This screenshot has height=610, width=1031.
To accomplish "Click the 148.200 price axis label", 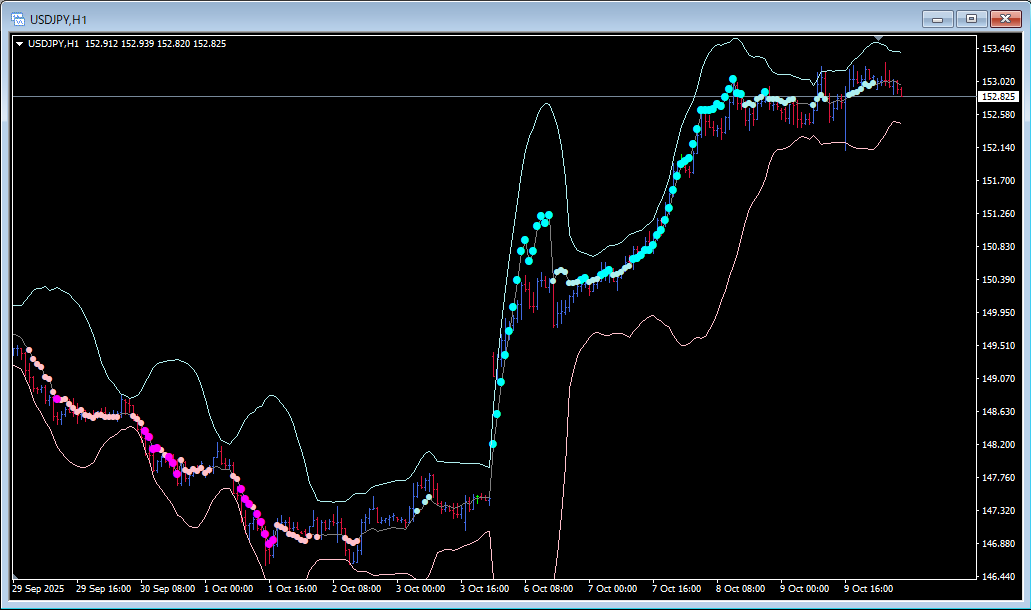I will pyautogui.click(x=998, y=445).
